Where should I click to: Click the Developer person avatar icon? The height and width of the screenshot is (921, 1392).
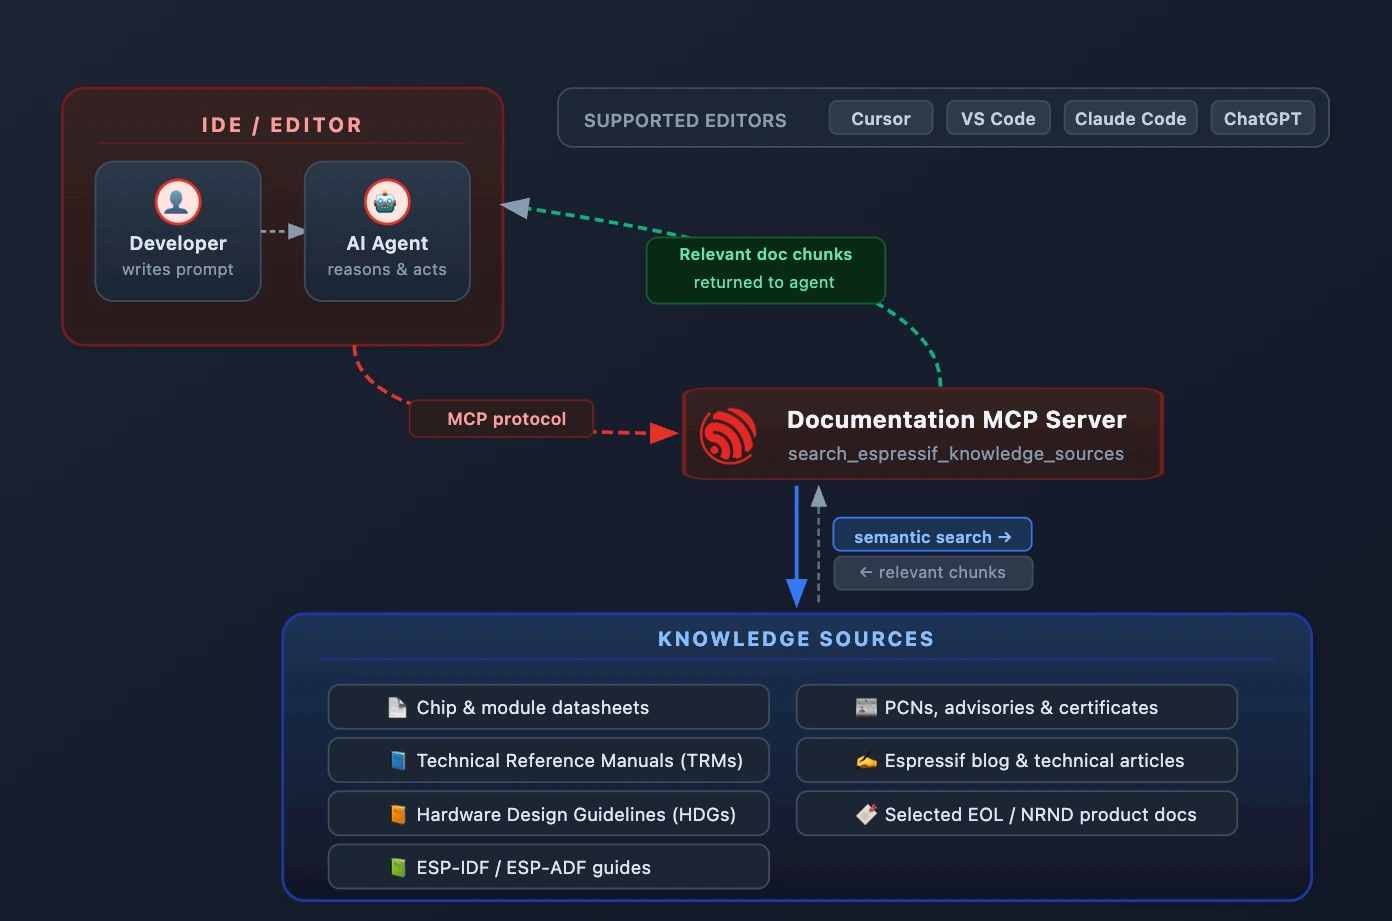point(178,202)
